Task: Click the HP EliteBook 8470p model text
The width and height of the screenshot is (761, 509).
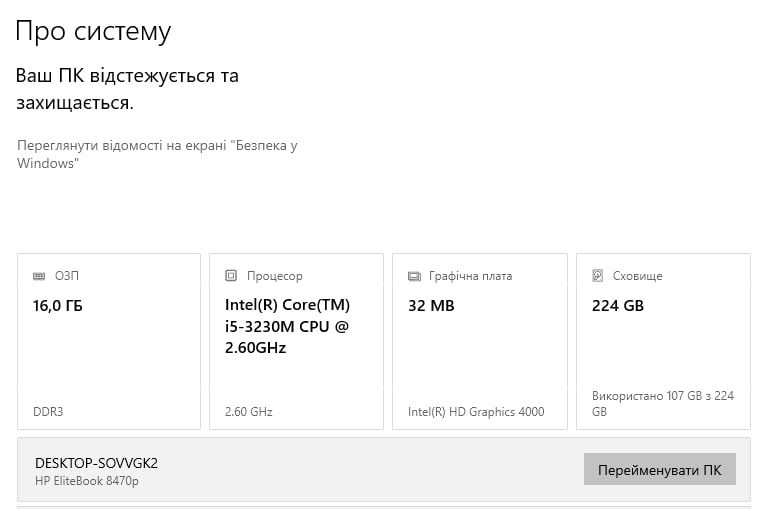Action: click(x=87, y=481)
